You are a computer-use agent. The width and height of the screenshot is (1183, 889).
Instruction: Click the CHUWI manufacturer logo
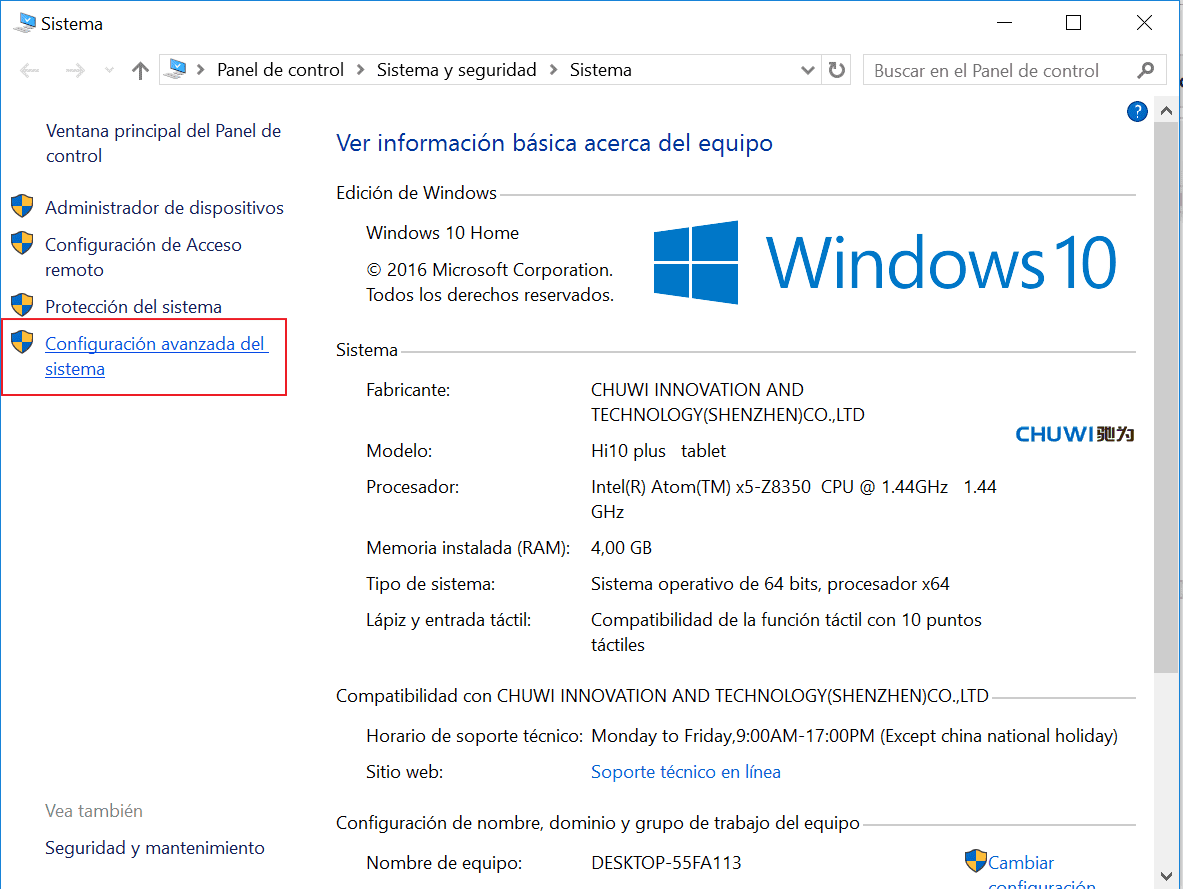pos(1074,434)
